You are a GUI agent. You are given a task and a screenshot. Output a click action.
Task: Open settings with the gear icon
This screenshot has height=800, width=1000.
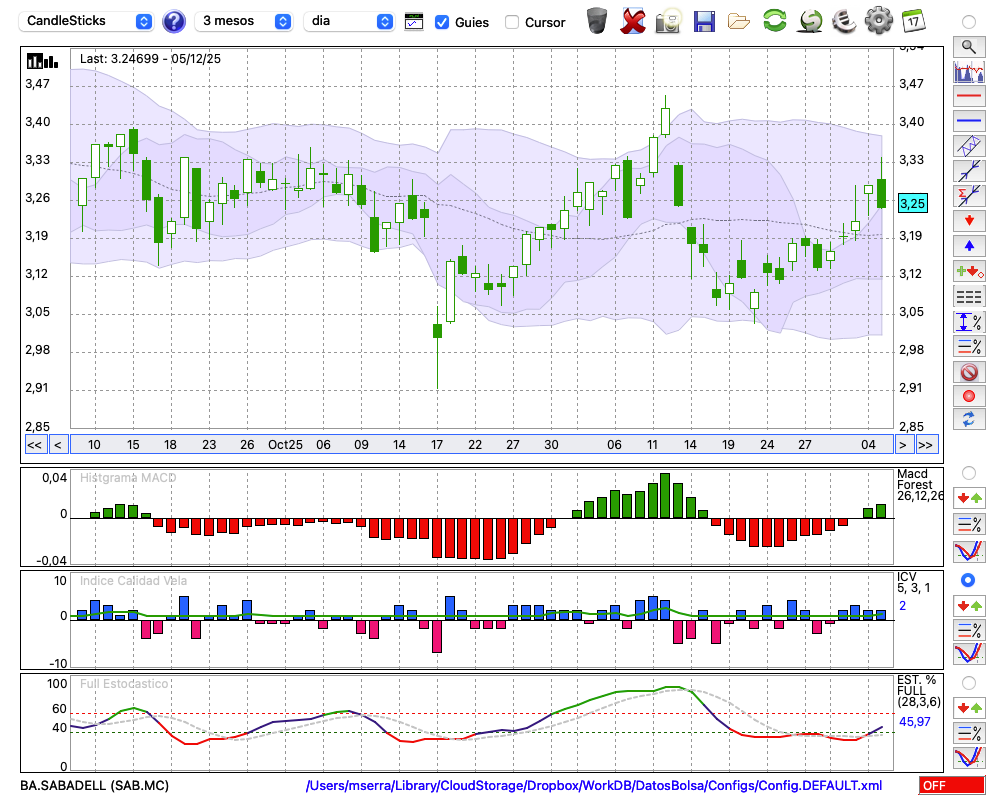click(x=878, y=20)
